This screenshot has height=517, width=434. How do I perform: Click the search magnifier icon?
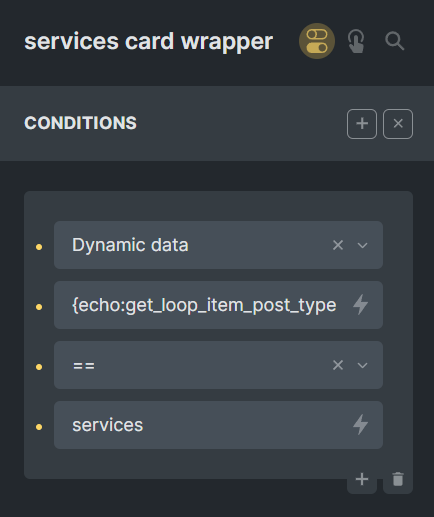tap(395, 41)
